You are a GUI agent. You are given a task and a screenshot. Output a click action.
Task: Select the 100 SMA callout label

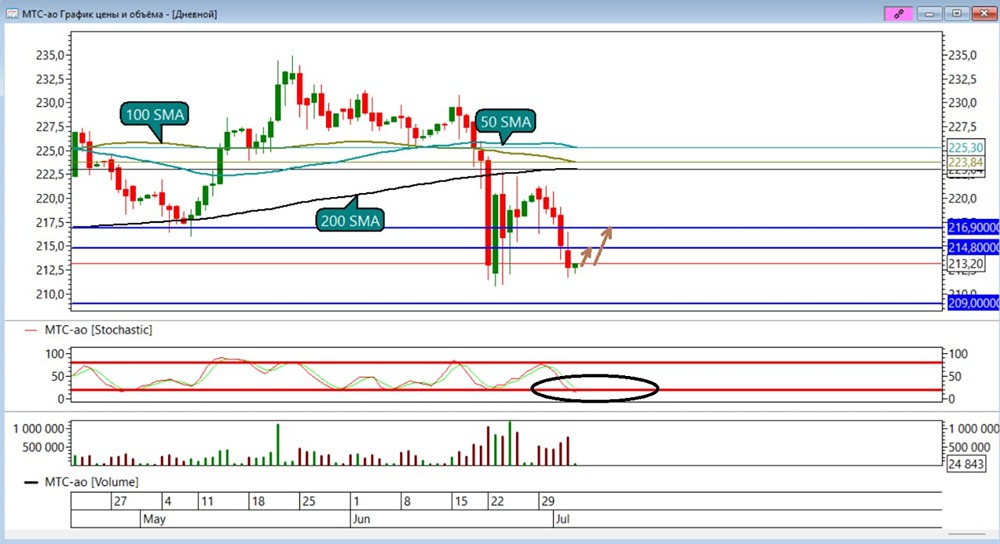pos(154,115)
